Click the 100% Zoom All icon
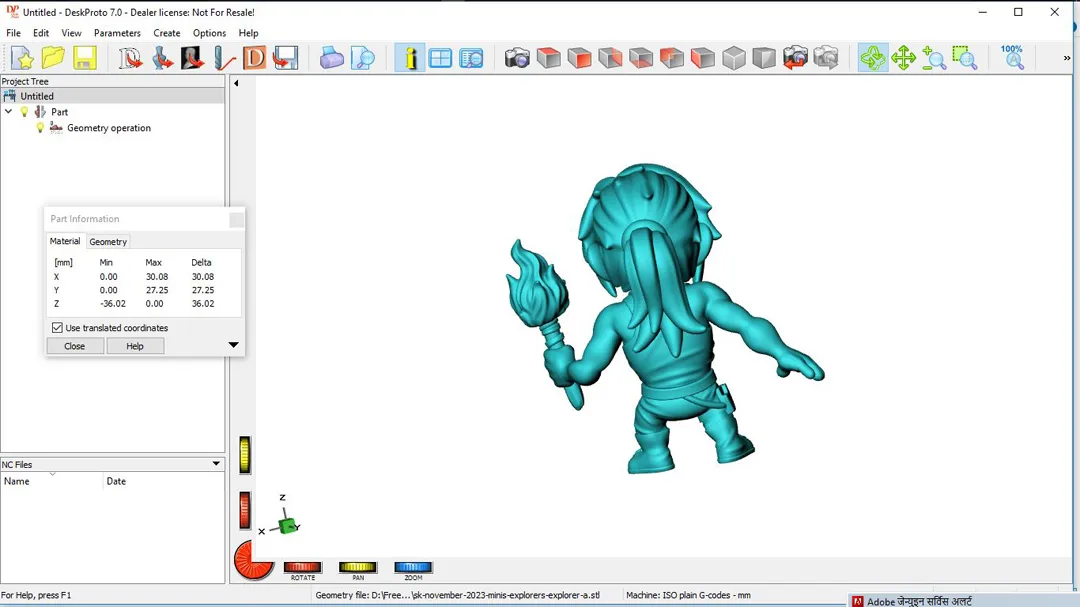Screen dimensions: 1080x607 [x=1012, y=58]
